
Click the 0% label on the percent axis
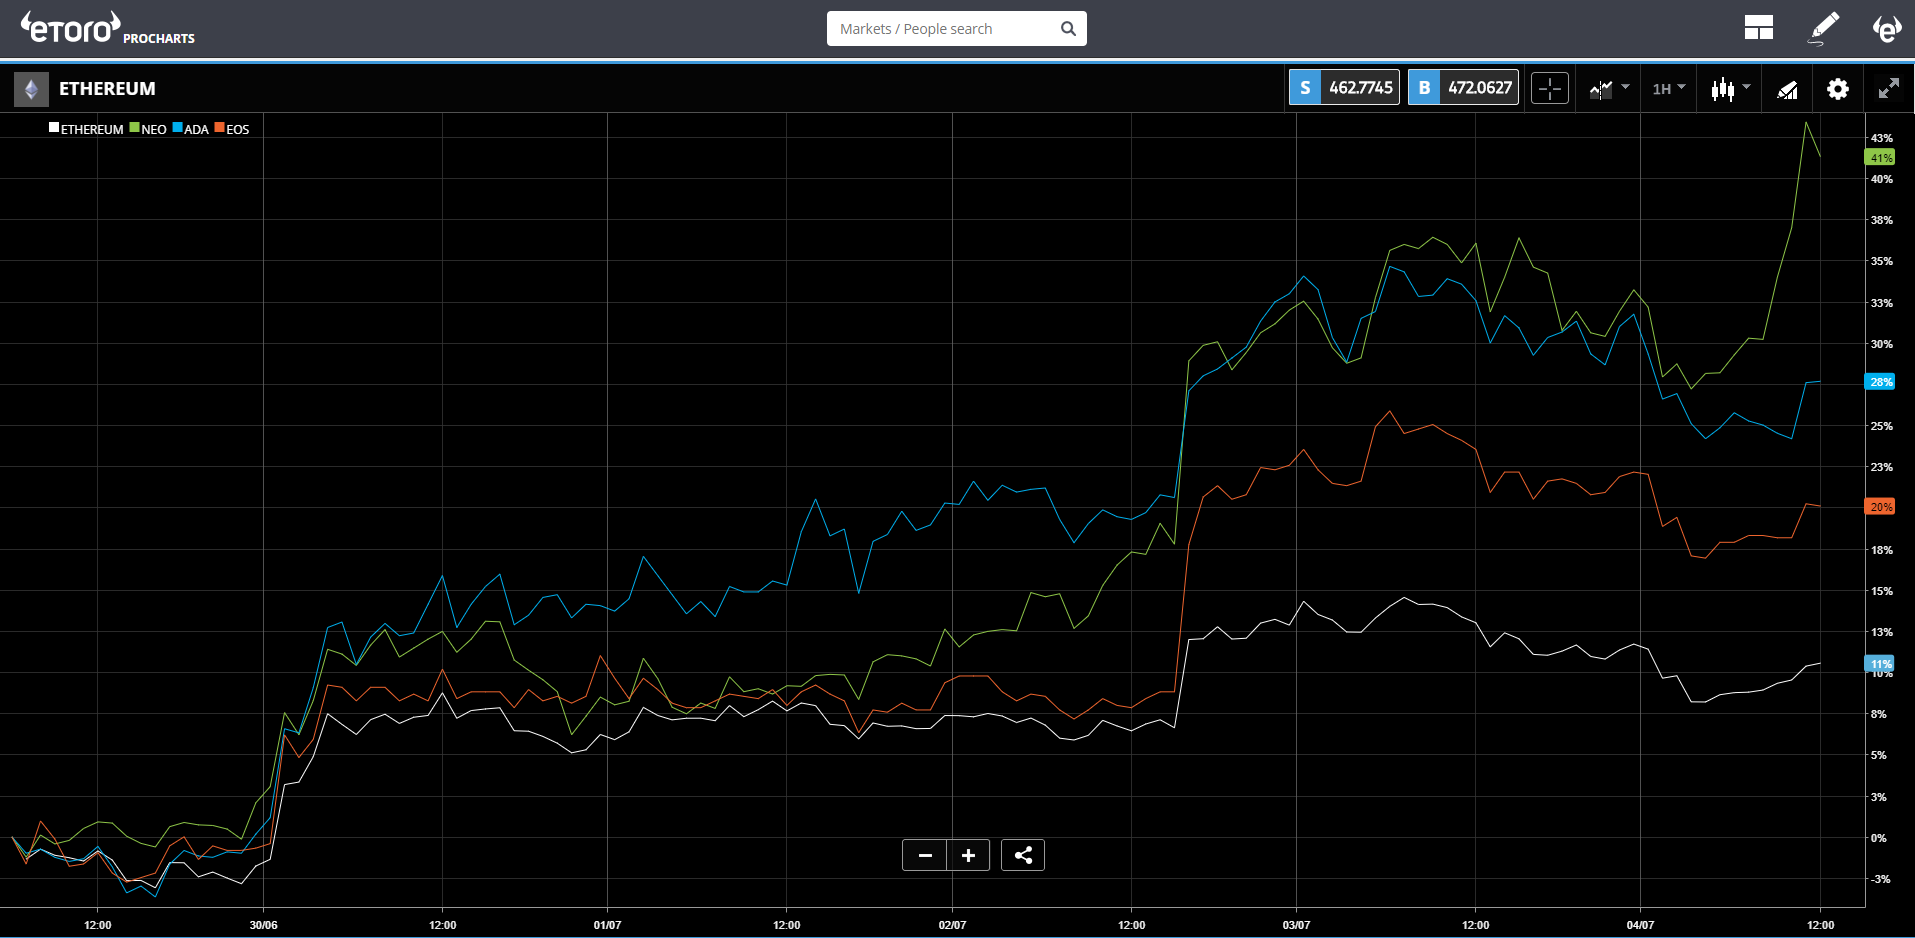click(1879, 838)
